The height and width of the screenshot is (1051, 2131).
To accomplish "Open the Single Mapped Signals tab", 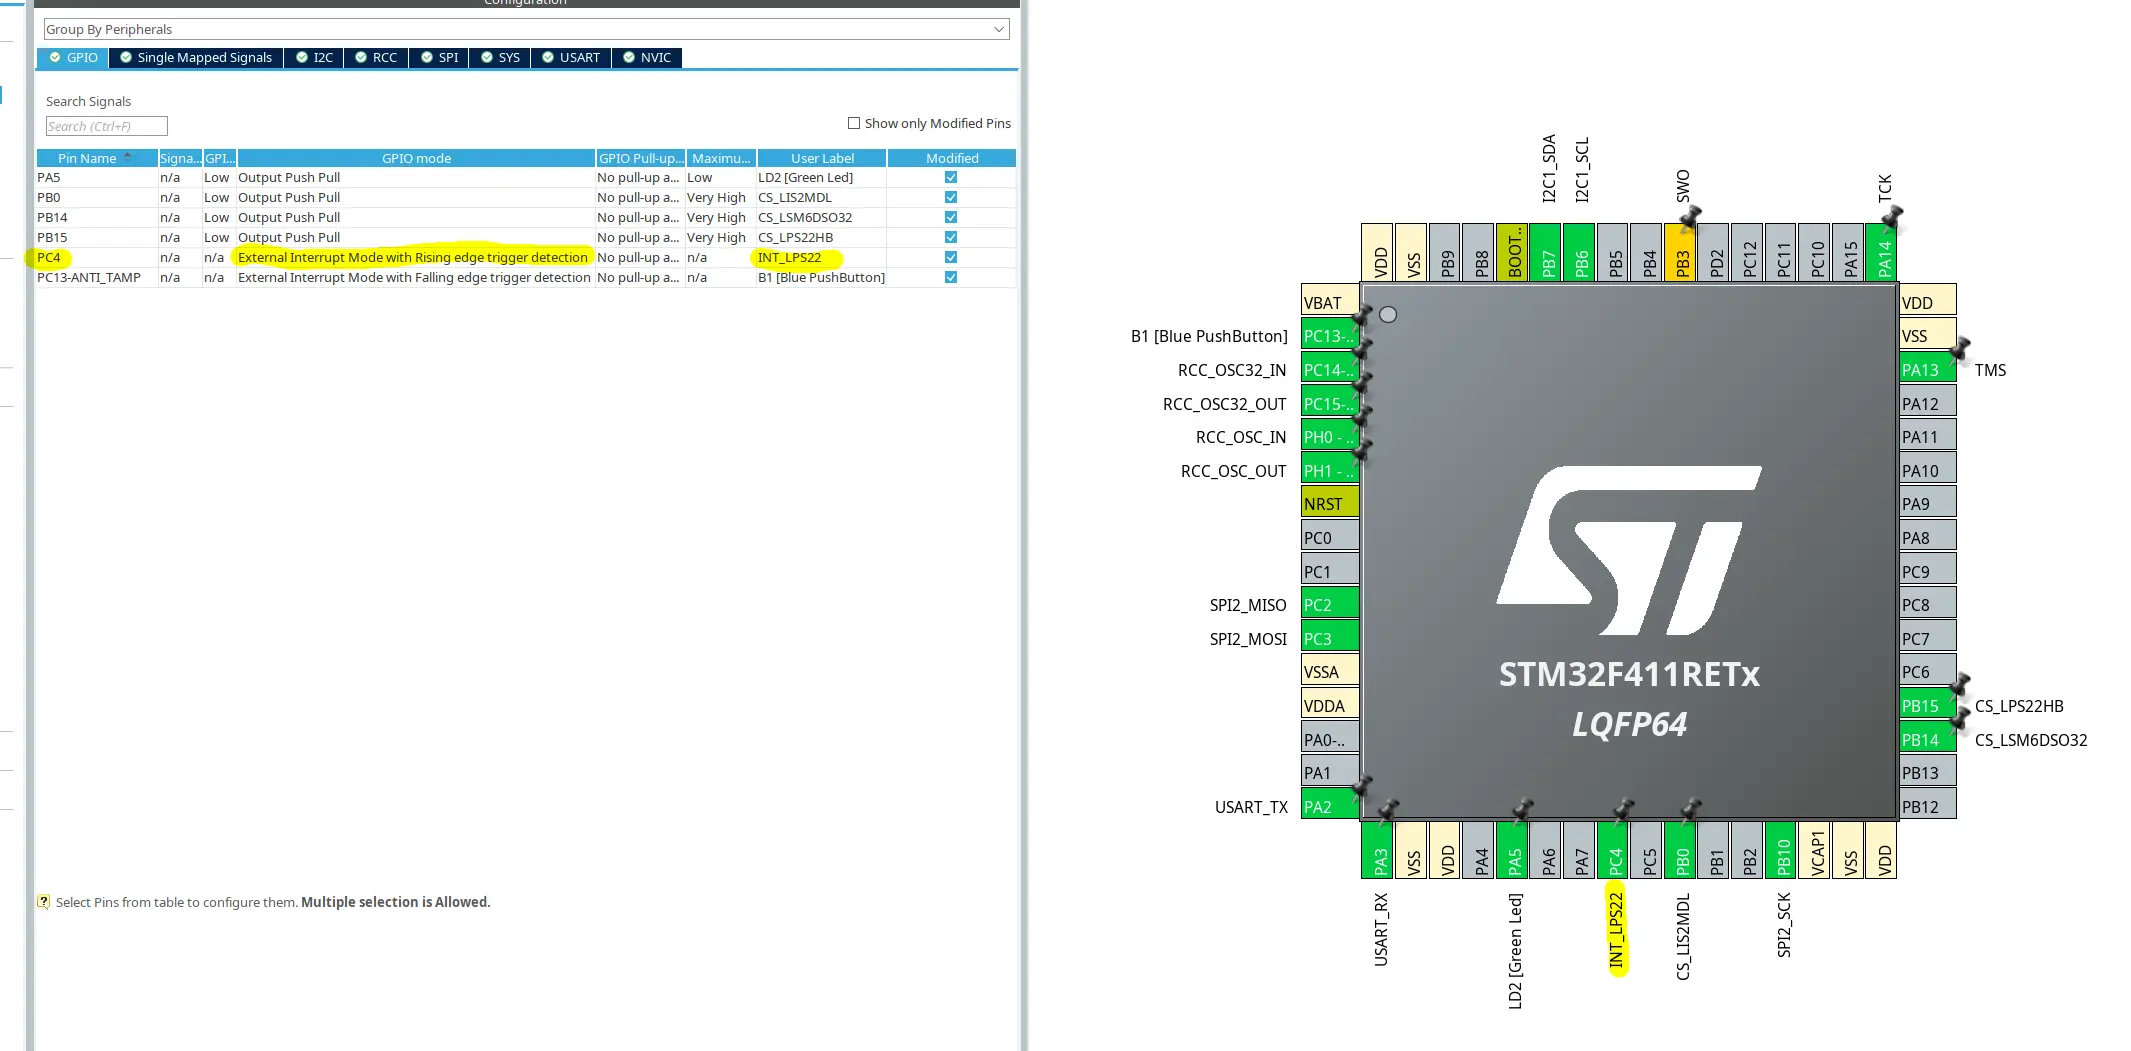I will click(x=196, y=58).
